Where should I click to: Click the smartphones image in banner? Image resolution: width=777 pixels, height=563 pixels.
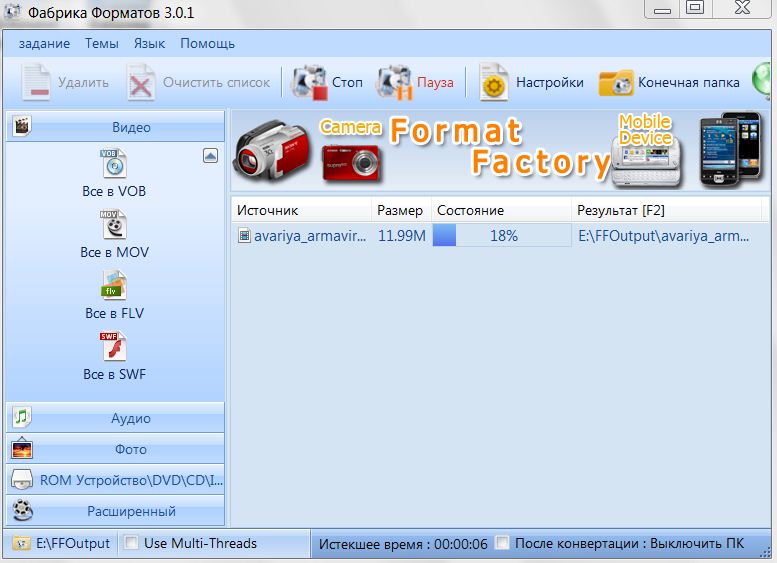[731, 149]
